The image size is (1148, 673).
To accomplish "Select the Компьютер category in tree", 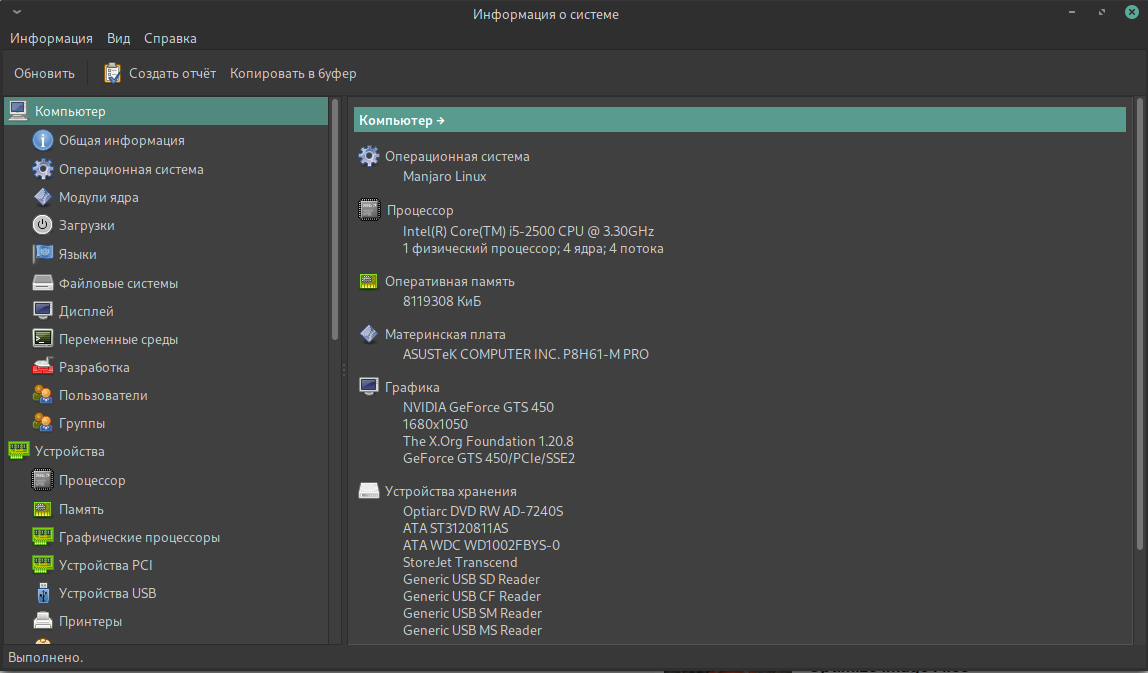I will 70,111.
